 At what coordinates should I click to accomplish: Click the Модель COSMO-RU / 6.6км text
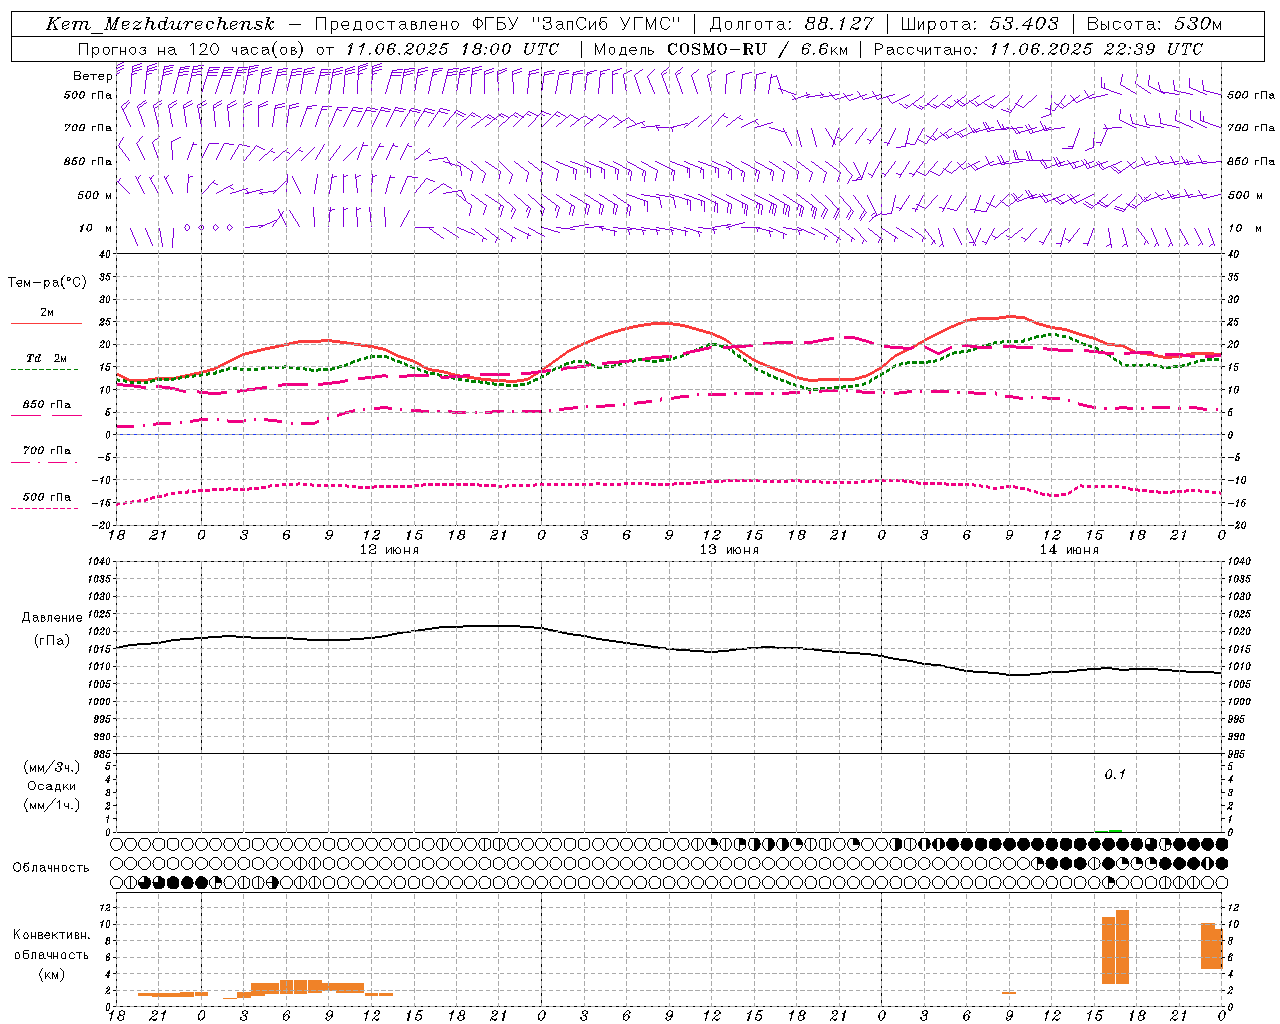click(721, 49)
